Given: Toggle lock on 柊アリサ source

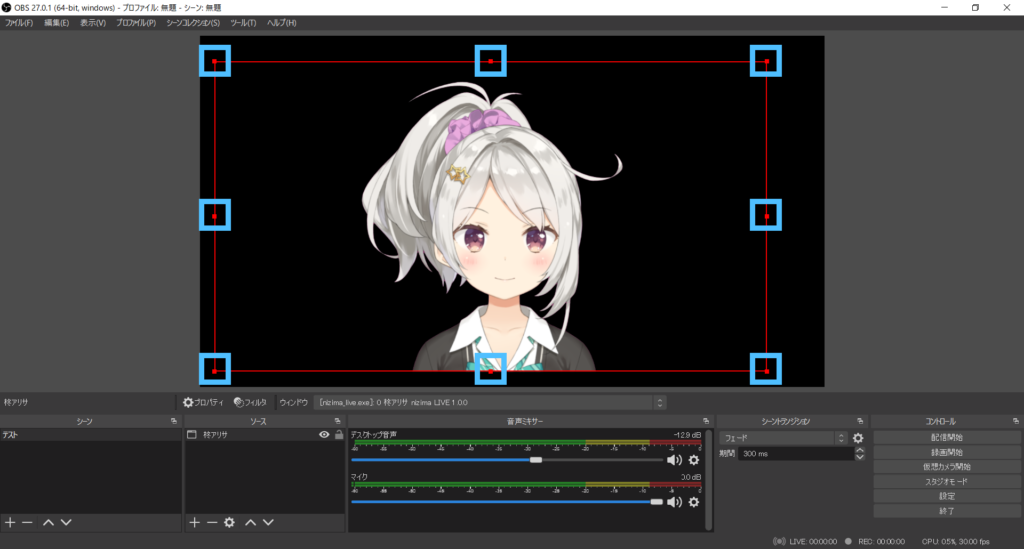Looking at the screenshot, I should (x=339, y=435).
